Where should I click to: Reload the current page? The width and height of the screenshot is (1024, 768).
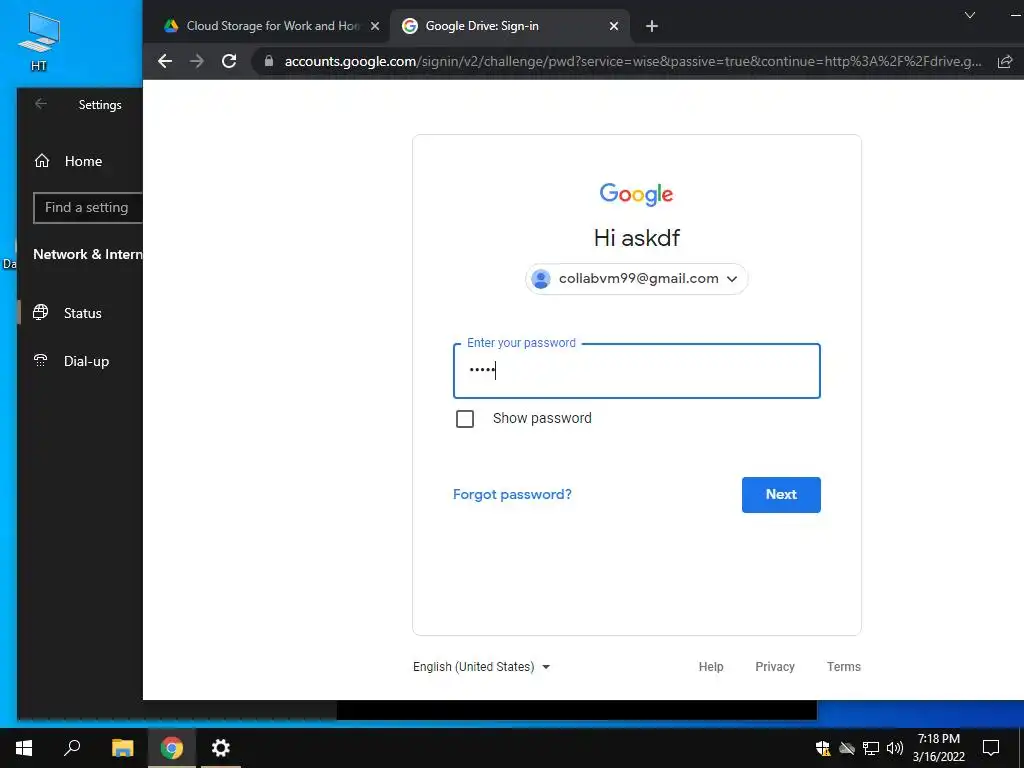pos(229,61)
